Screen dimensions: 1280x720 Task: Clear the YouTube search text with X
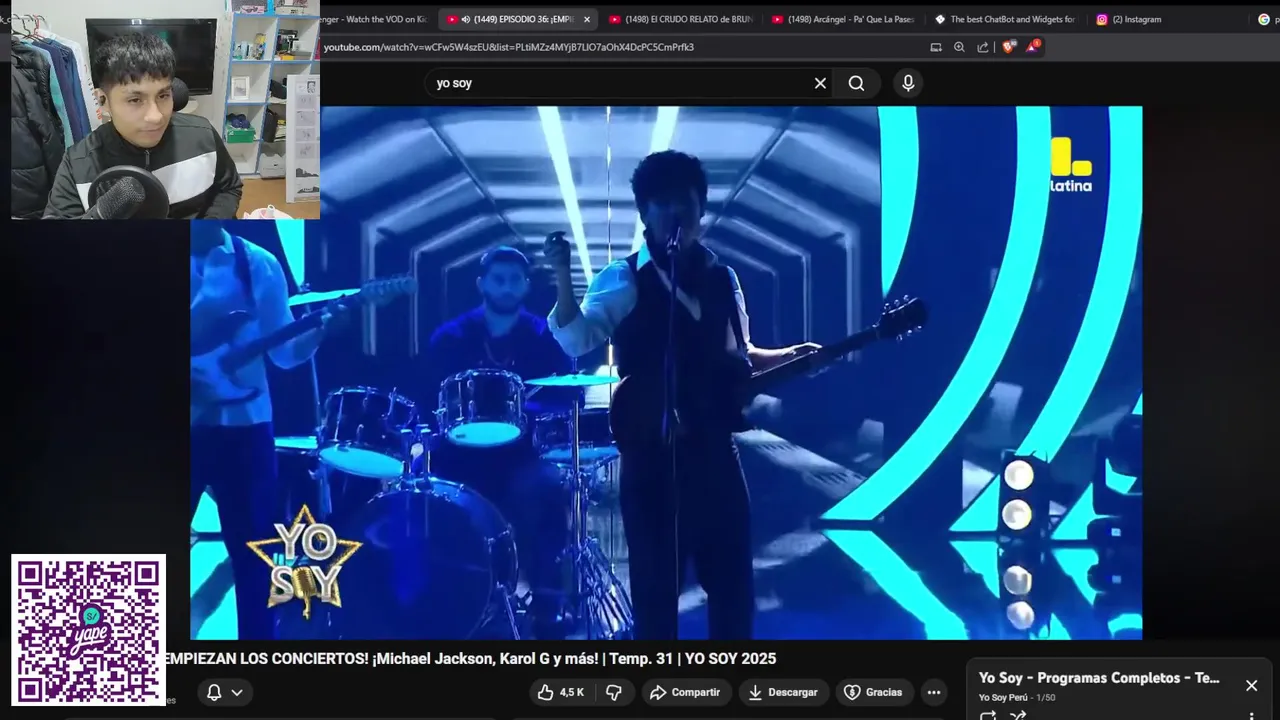pyautogui.click(x=820, y=83)
